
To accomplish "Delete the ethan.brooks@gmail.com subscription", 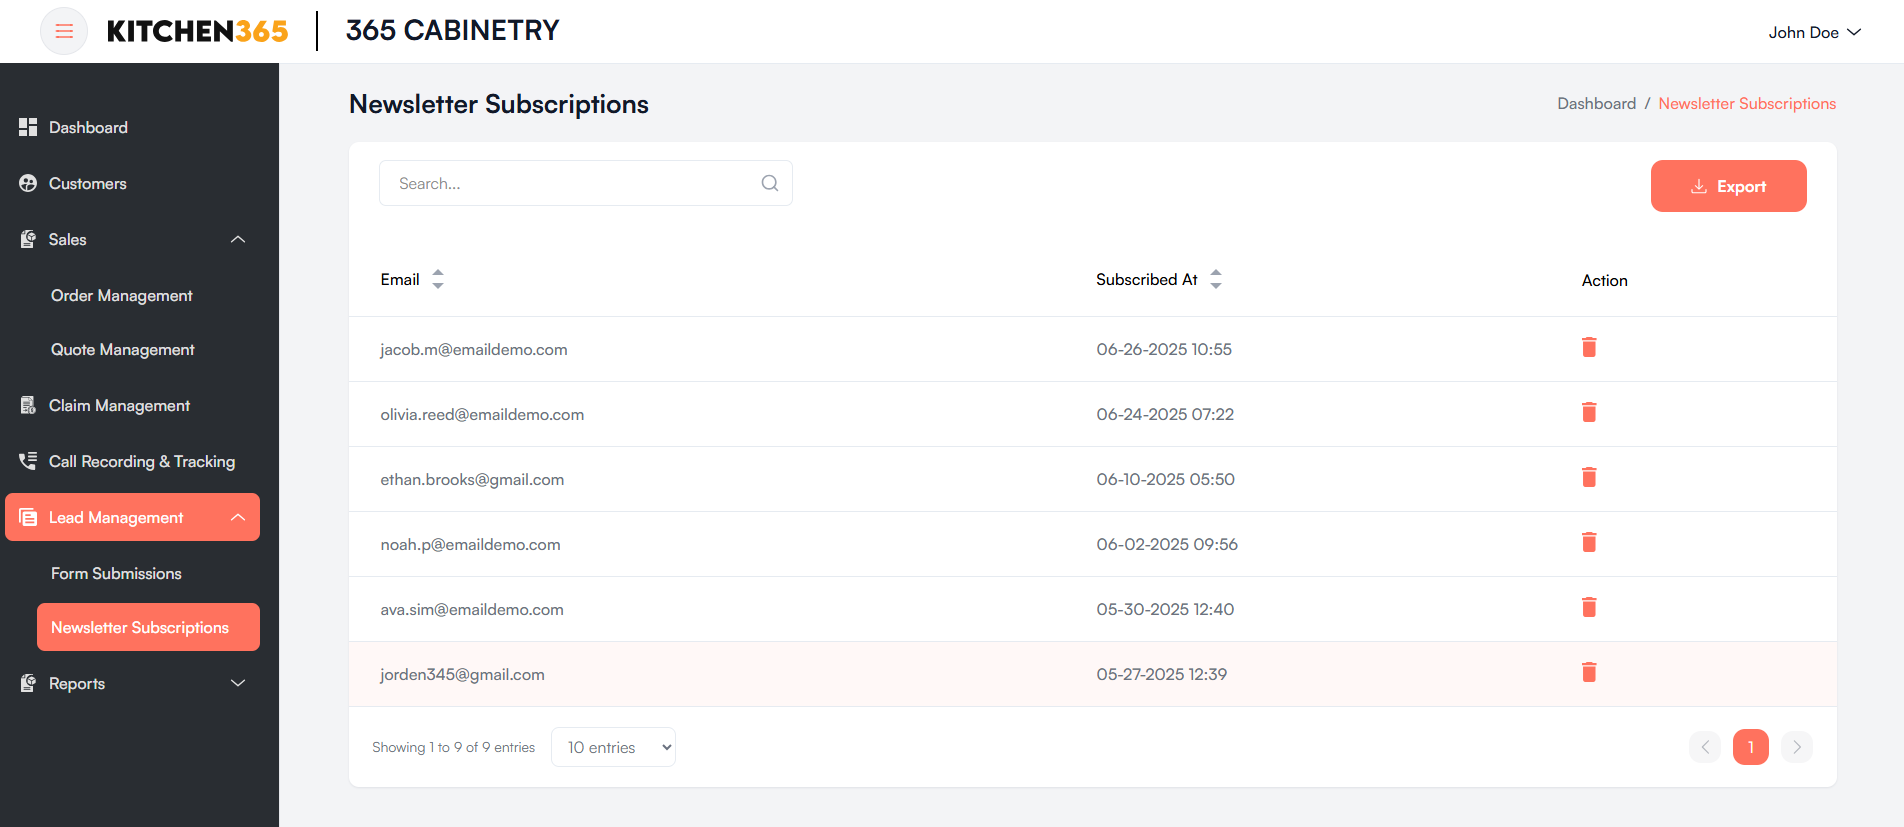I will 1589,477.
